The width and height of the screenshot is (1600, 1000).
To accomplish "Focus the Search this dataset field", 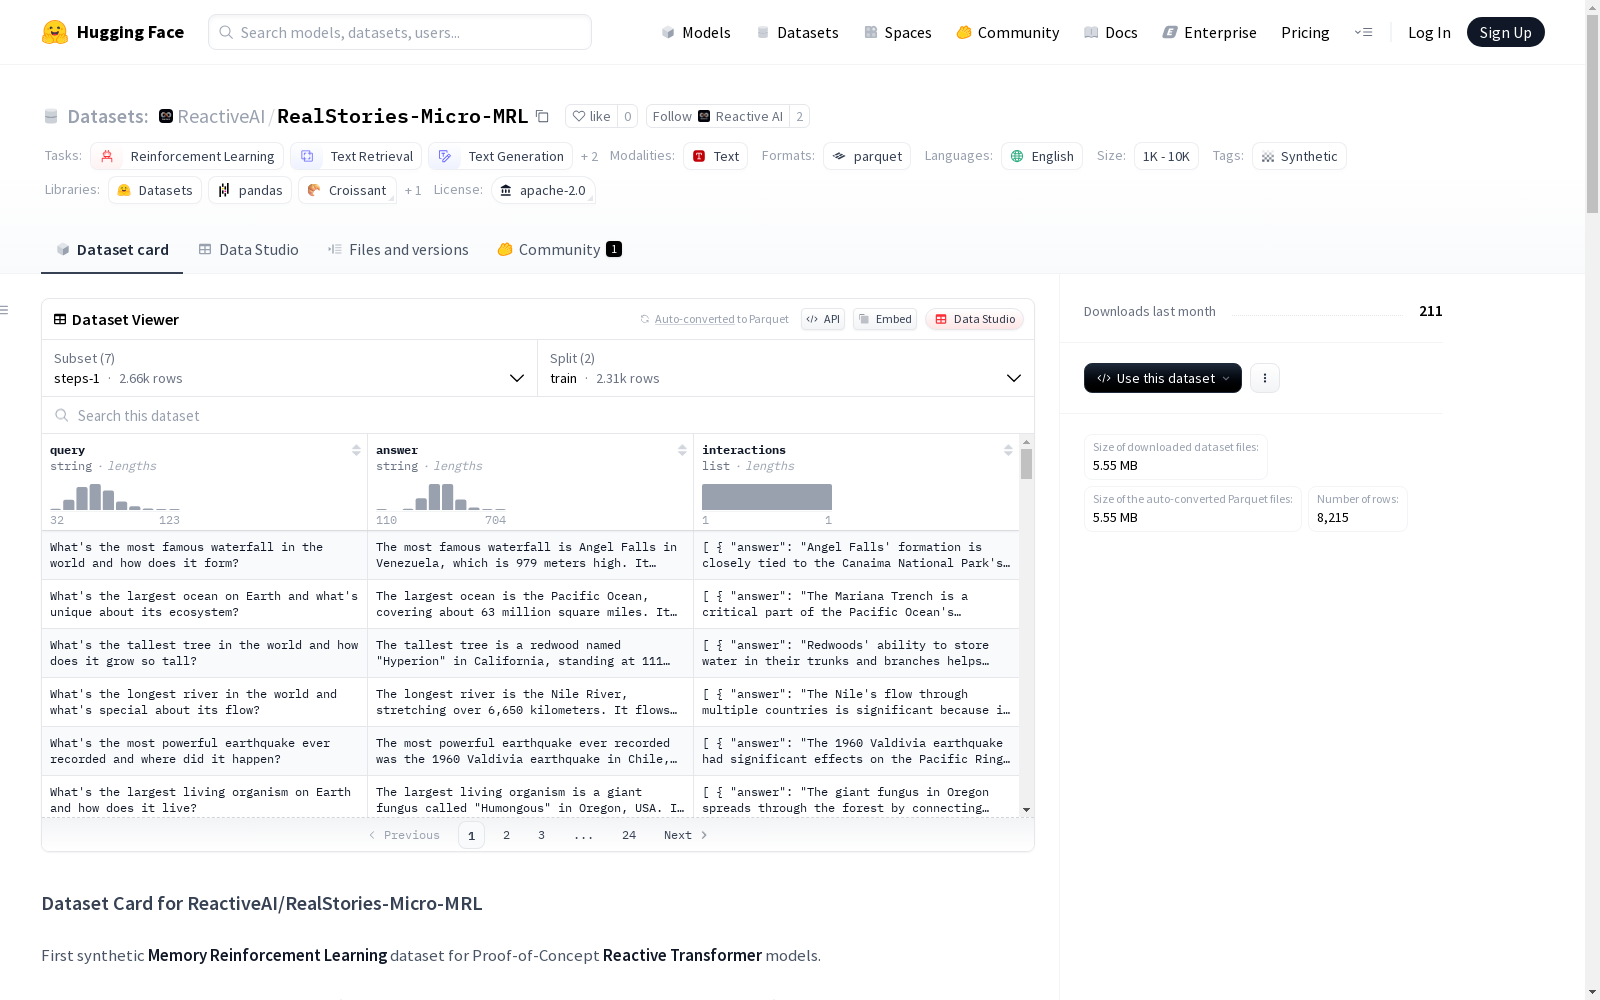I will coord(538,415).
